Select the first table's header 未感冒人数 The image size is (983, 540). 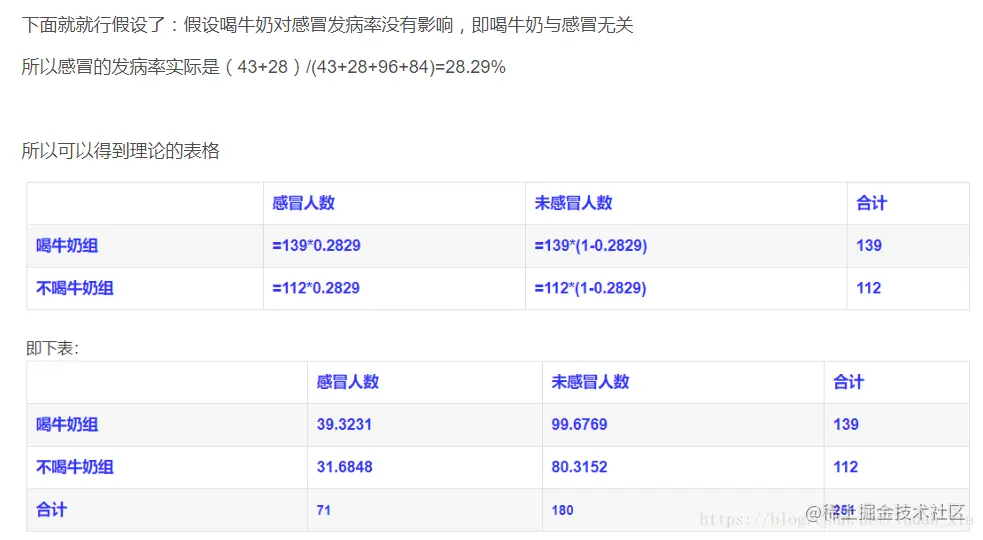573,203
